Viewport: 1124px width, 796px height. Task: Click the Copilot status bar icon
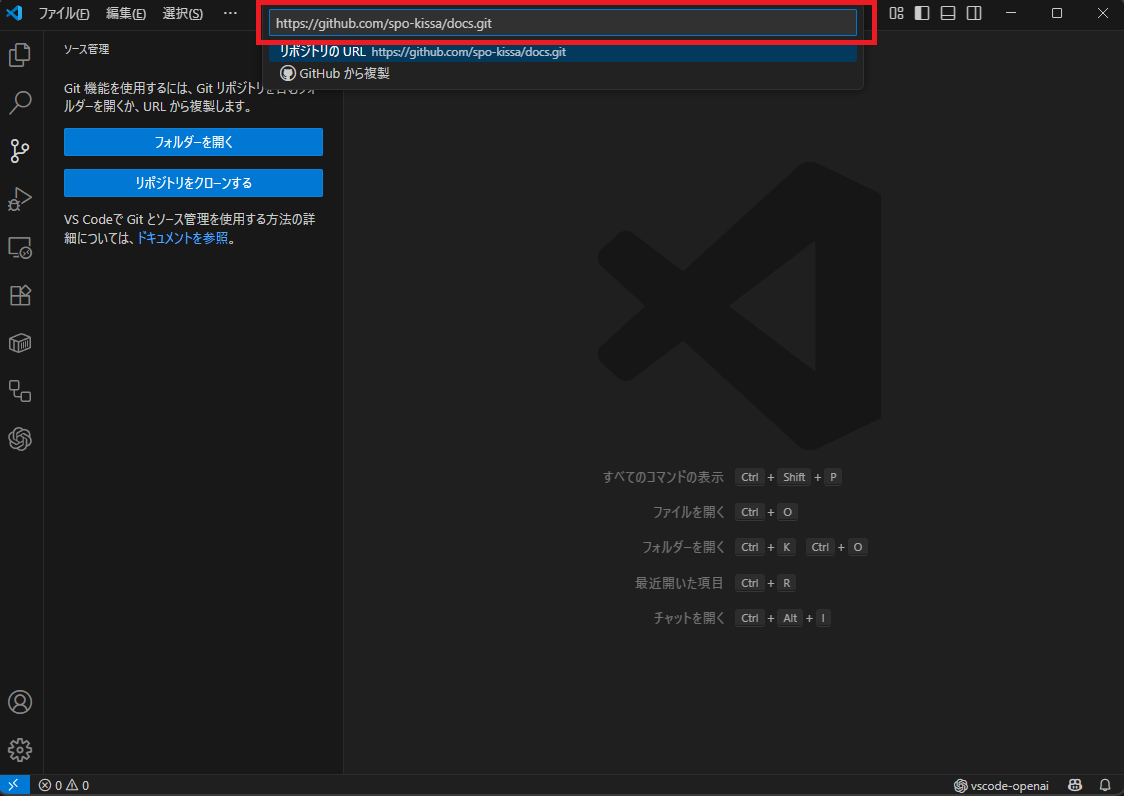(x=1076, y=785)
